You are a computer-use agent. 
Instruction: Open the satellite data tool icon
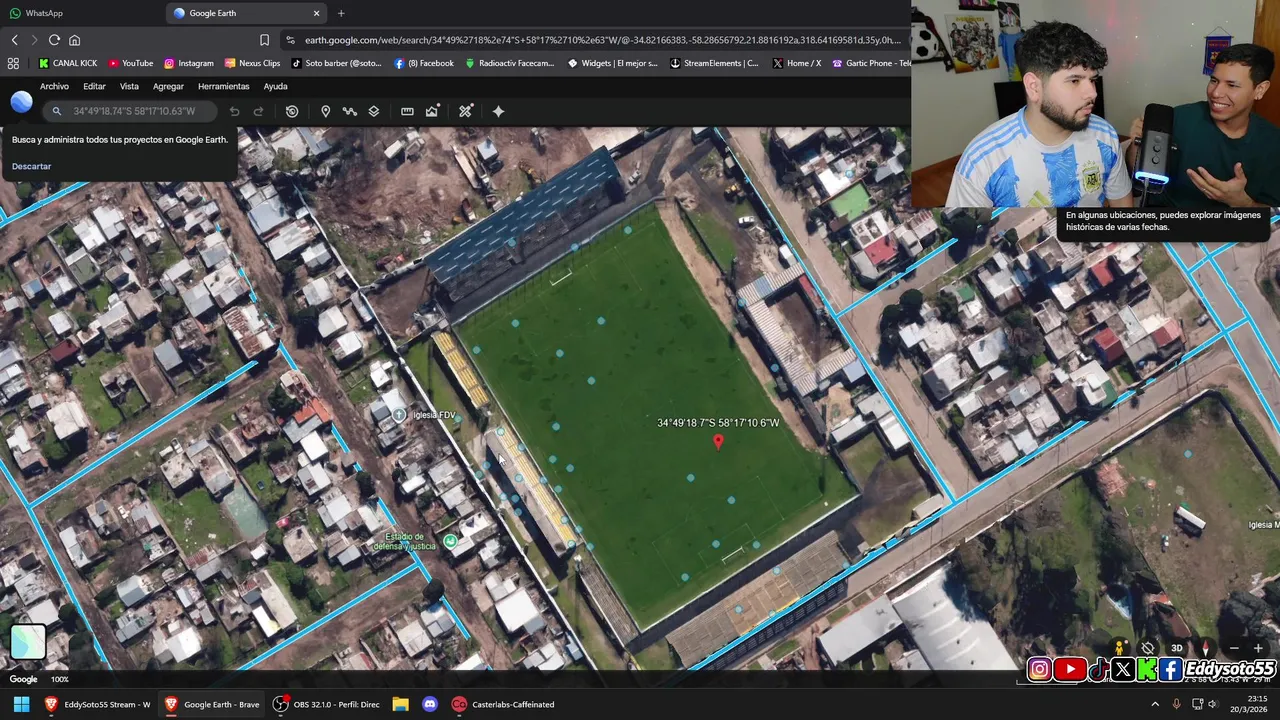465,111
